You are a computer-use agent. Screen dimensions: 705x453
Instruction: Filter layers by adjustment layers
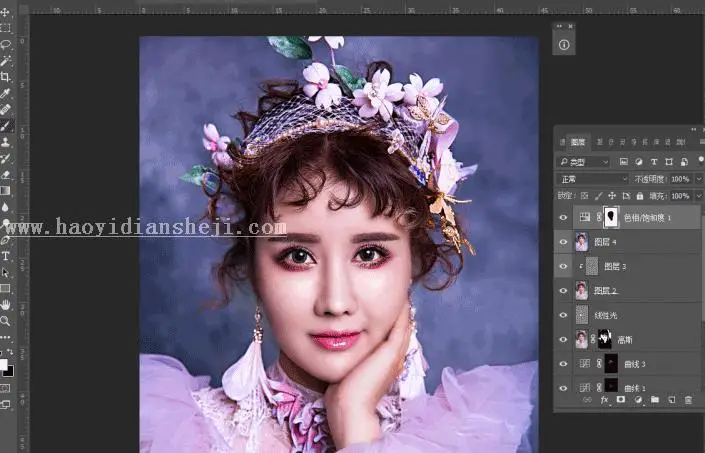pyautogui.click(x=638, y=162)
